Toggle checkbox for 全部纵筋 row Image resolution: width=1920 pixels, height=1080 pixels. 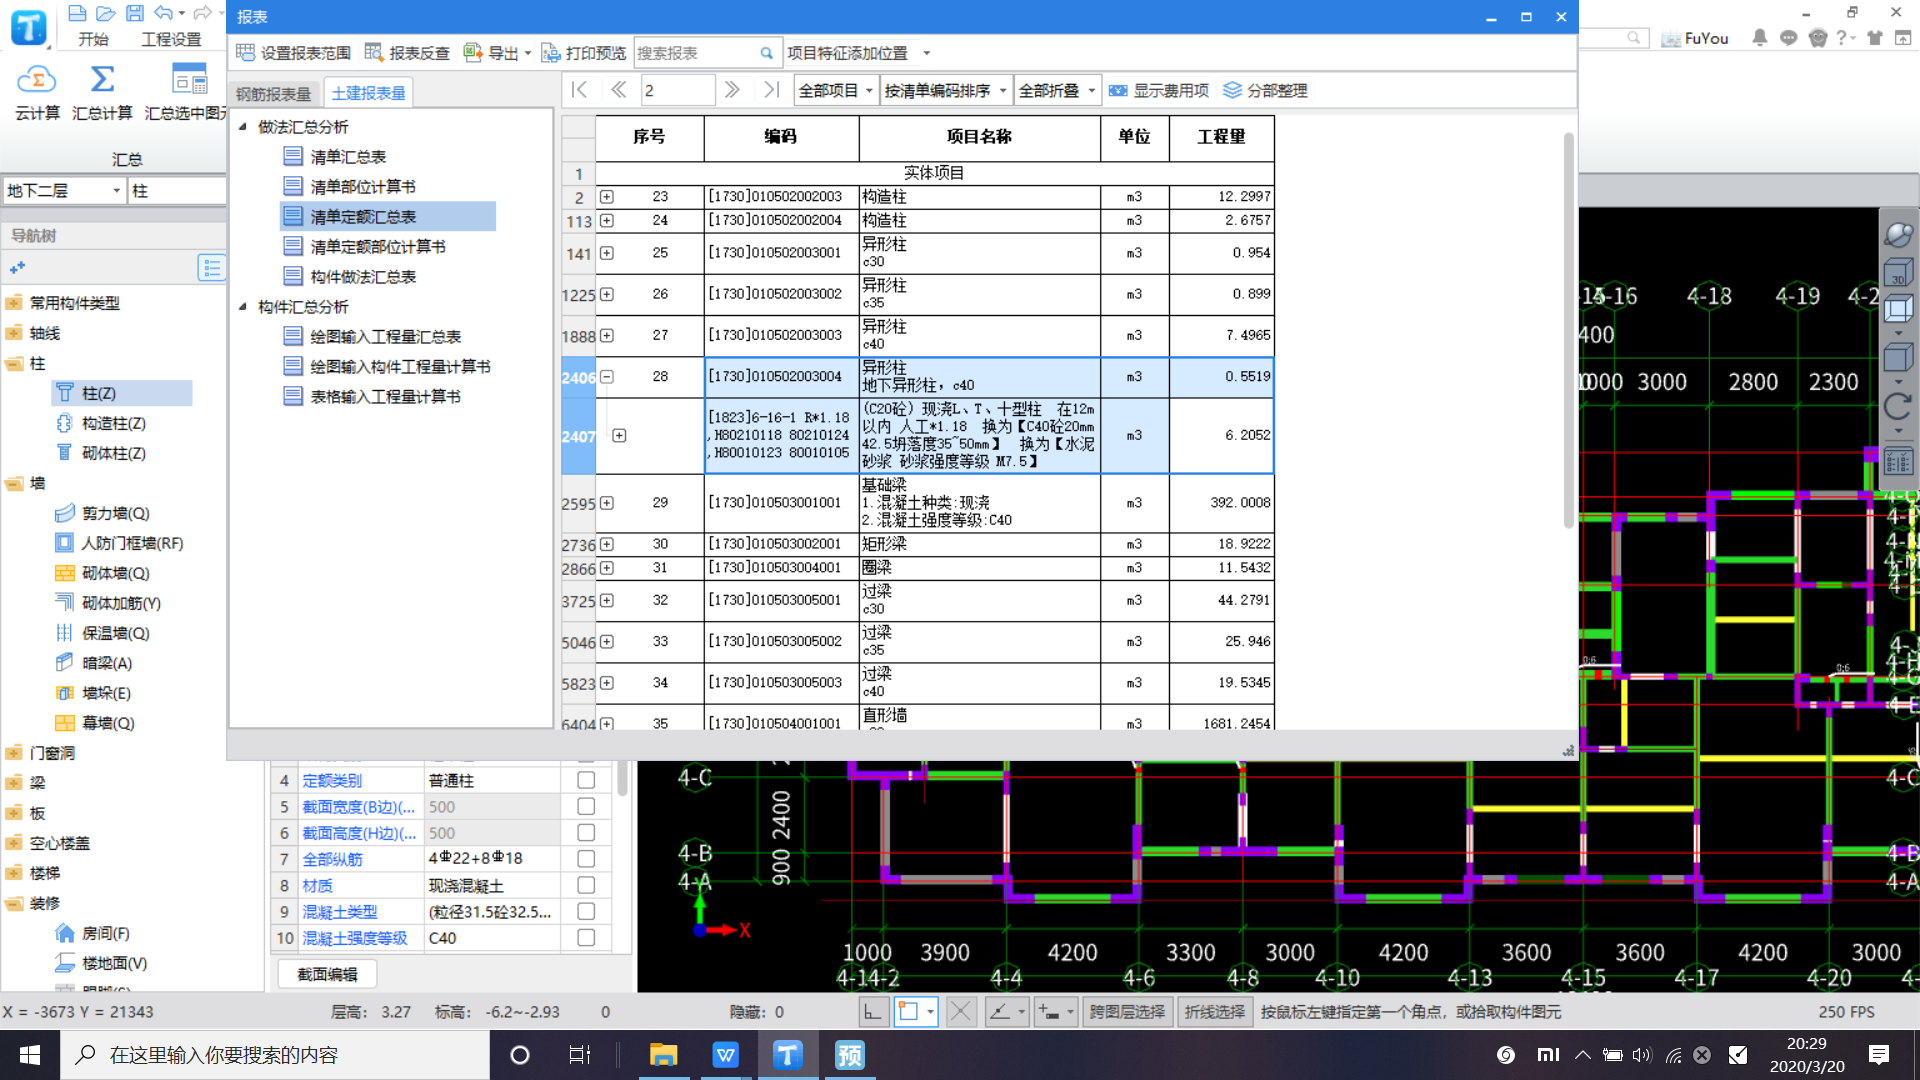(x=586, y=858)
